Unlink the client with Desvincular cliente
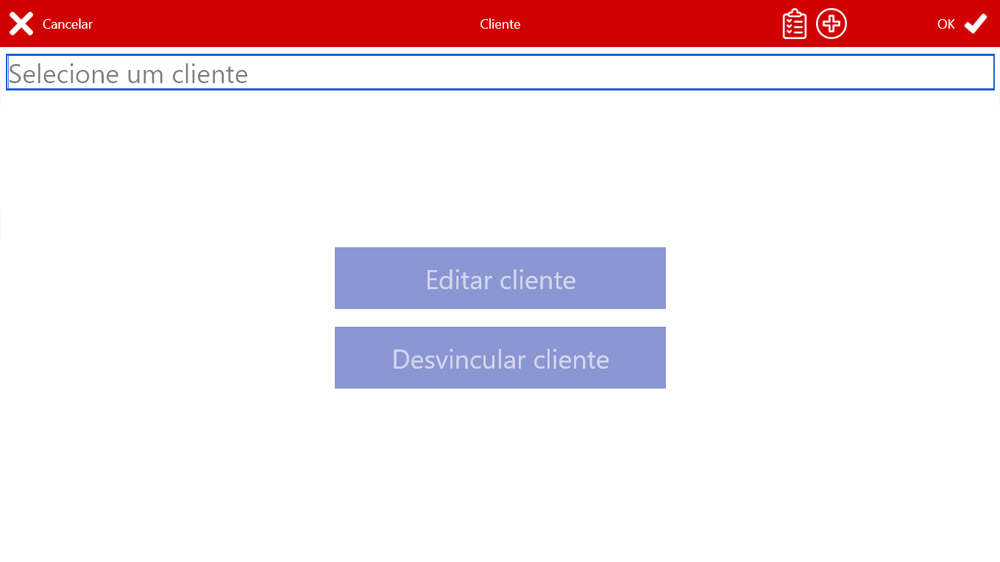The image size is (1000, 562). point(500,358)
